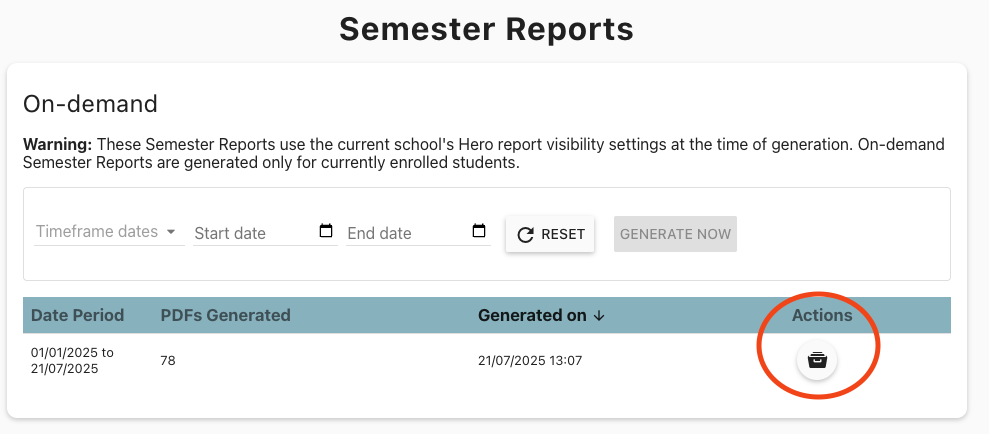
Task: Click into the Start date field
Action: pyautogui.click(x=252, y=233)
